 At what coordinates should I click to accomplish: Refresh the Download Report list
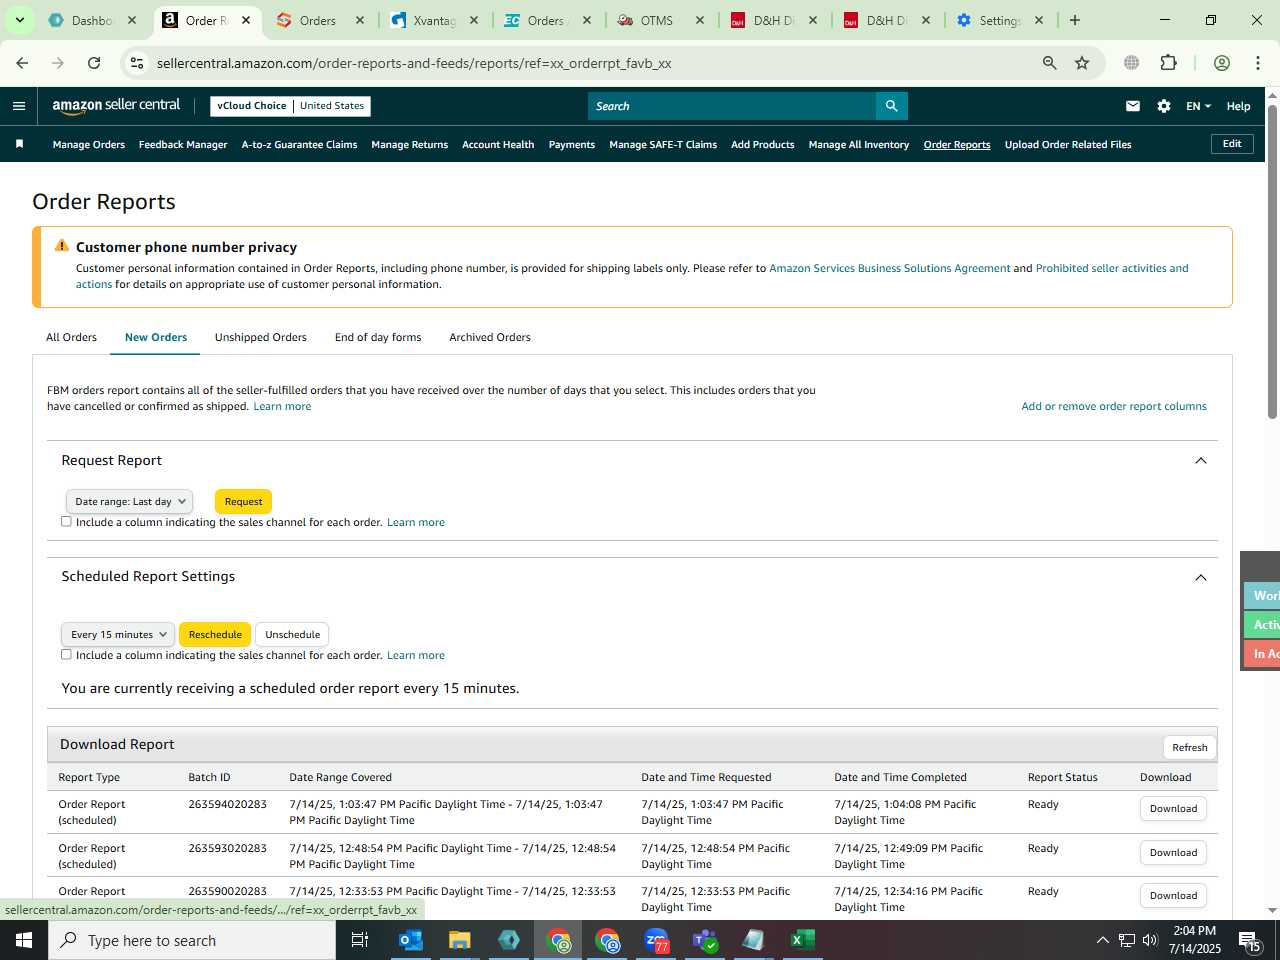click(x=1189, y=748)
